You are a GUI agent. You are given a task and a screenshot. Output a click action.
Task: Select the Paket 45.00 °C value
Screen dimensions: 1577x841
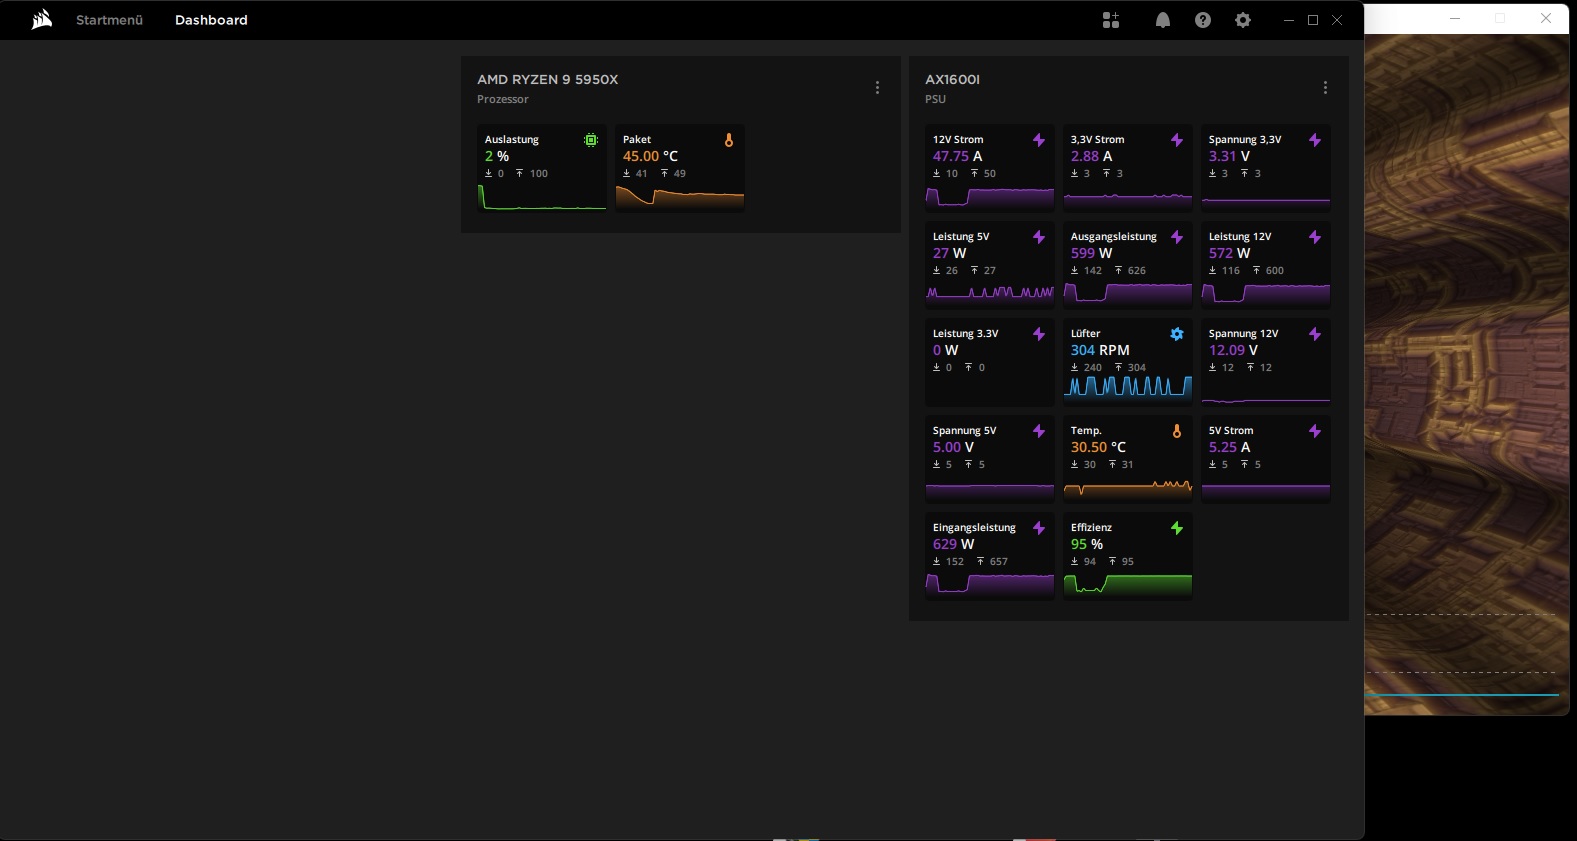(x=650, y=156)
